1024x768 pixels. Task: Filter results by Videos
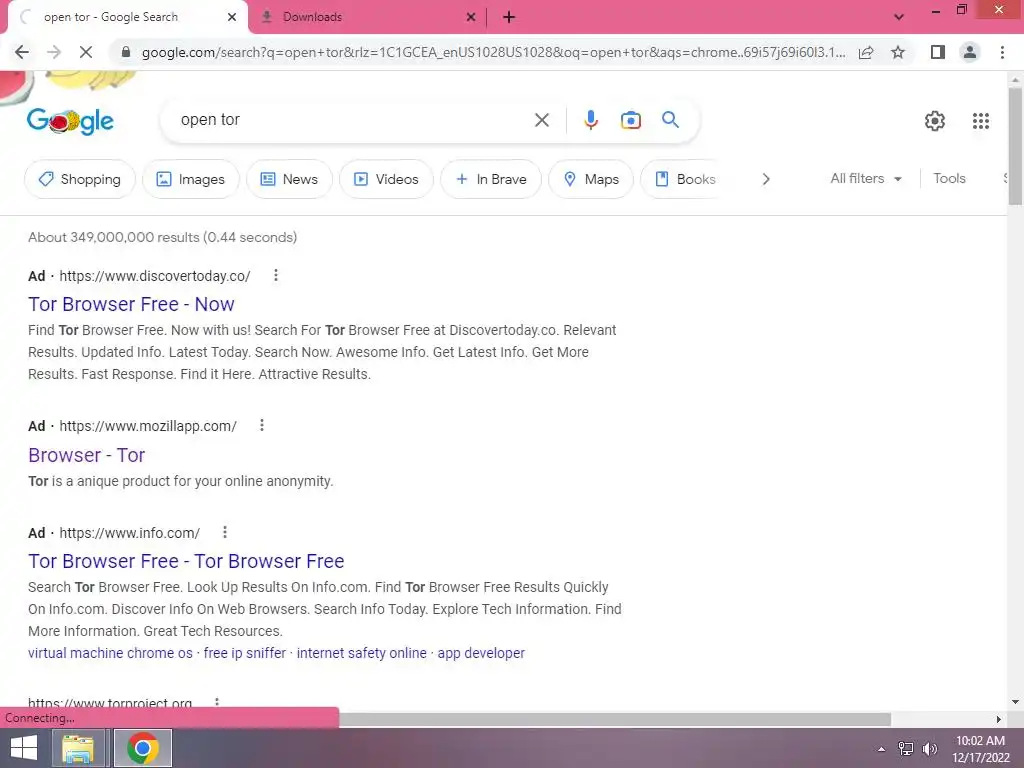[x=386, y=179]
